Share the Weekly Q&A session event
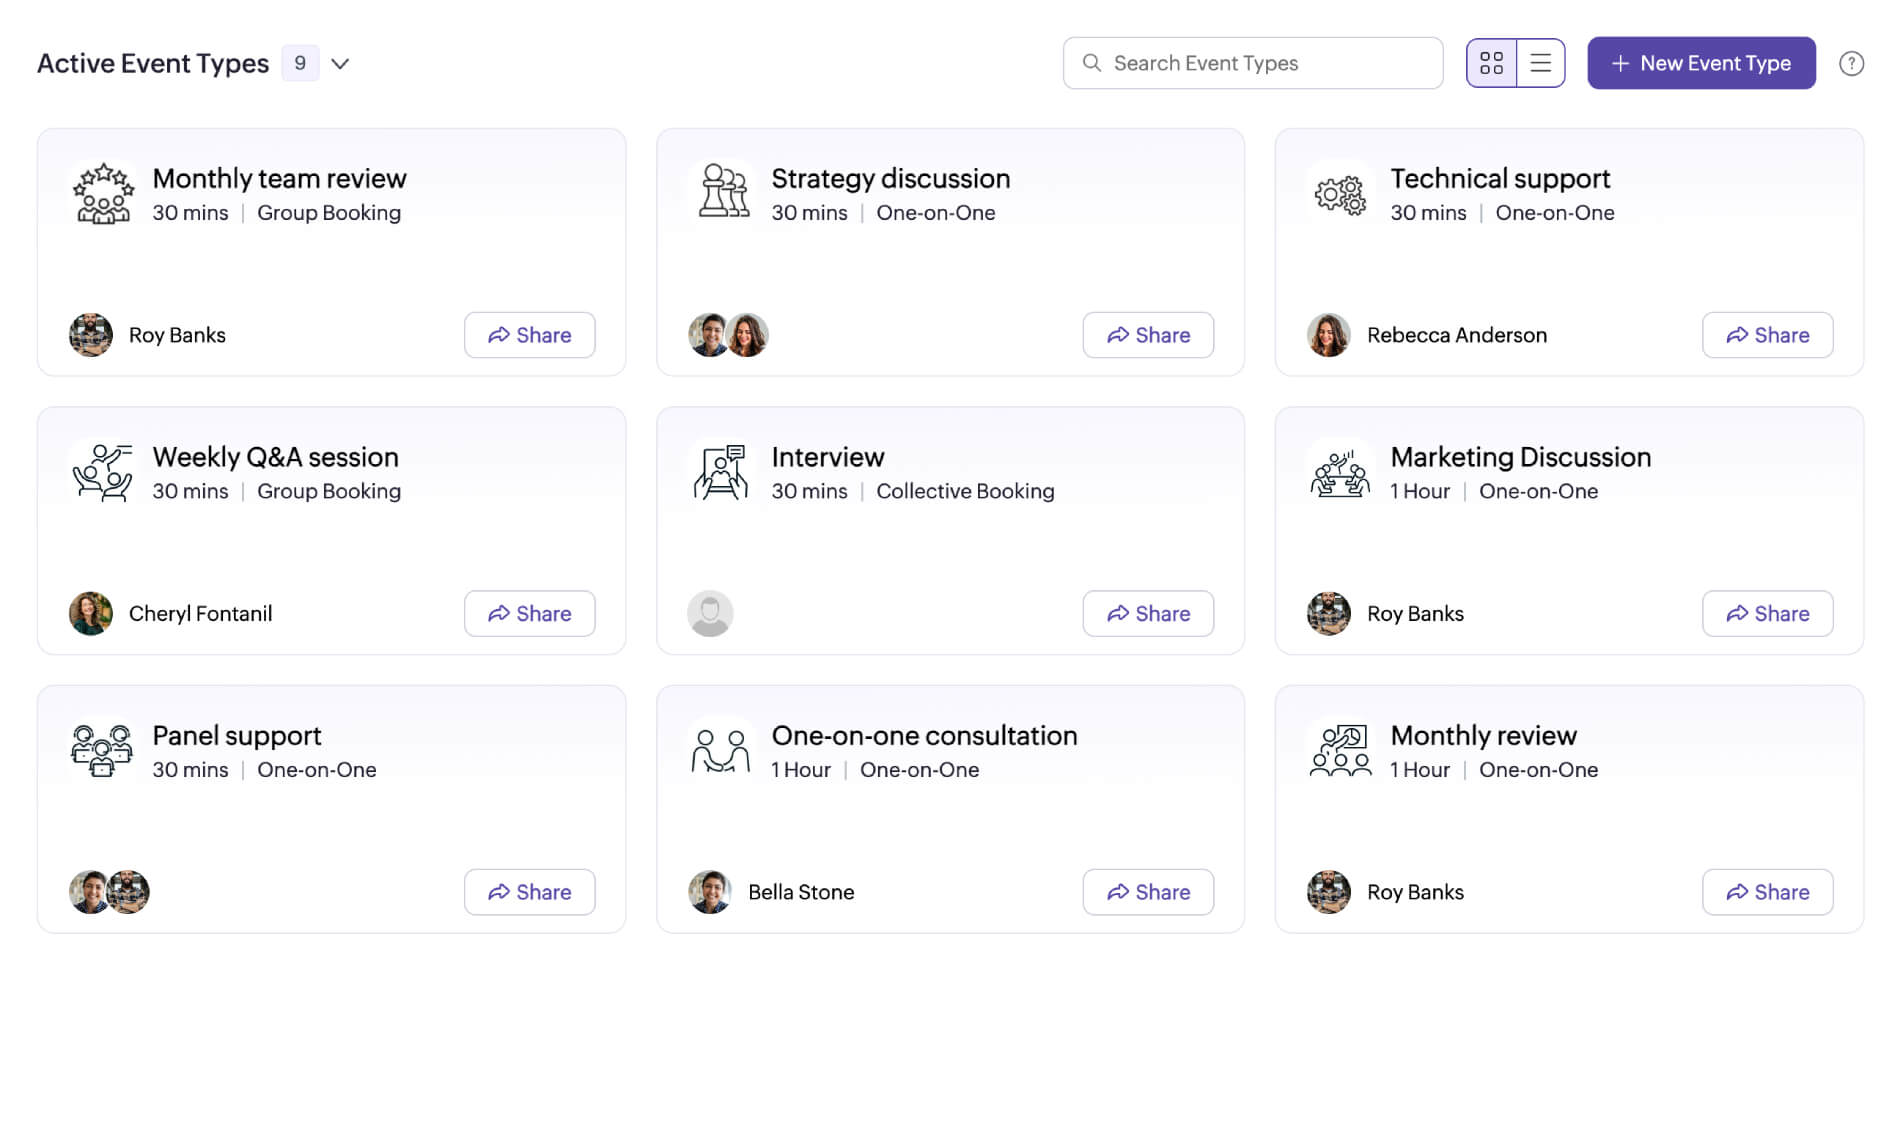 pyautogui.click(x=530, y=614)
